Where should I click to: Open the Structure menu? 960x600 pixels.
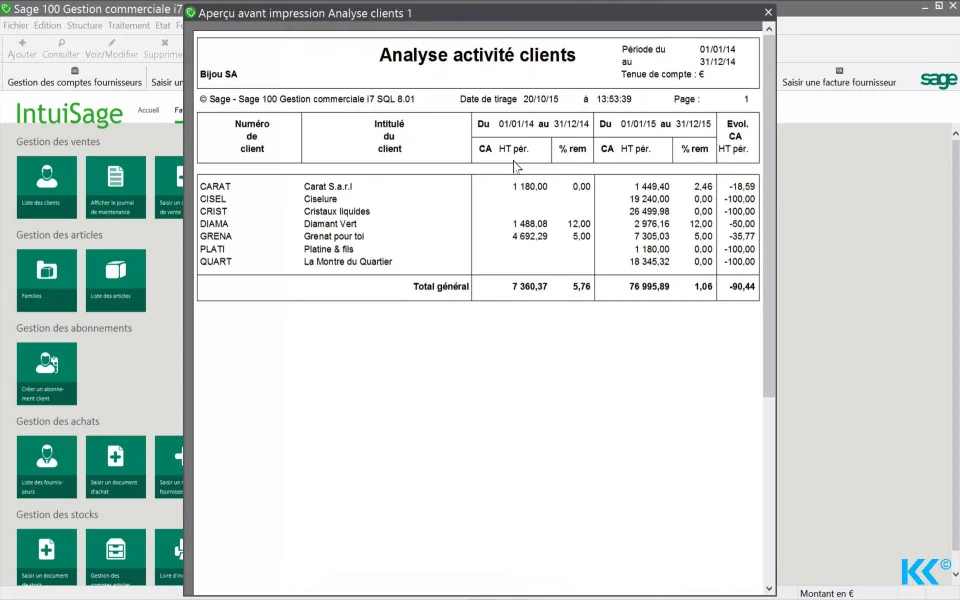[84, 26]
